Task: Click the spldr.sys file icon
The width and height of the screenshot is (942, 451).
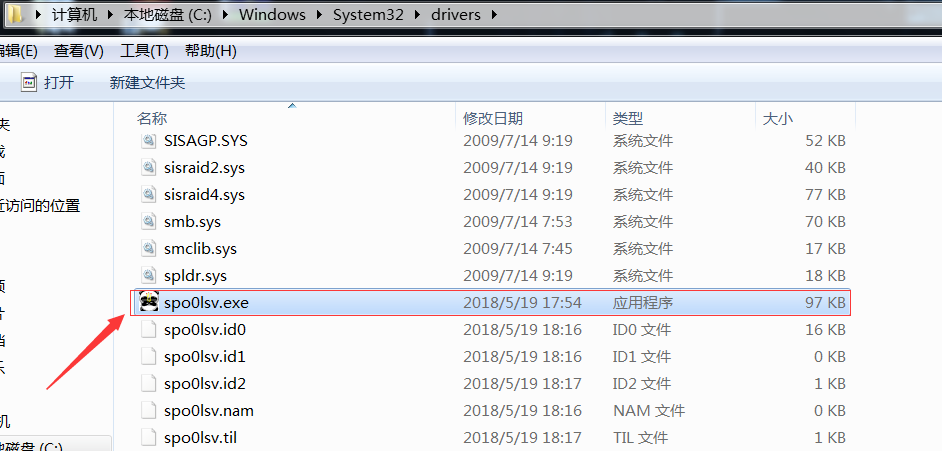Action: click(148, 275)
